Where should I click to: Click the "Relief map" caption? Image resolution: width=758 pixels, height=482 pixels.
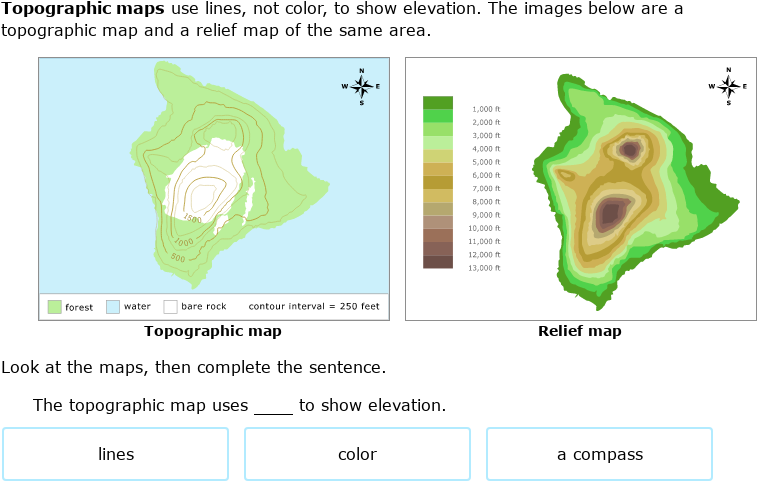click(579, 331)
